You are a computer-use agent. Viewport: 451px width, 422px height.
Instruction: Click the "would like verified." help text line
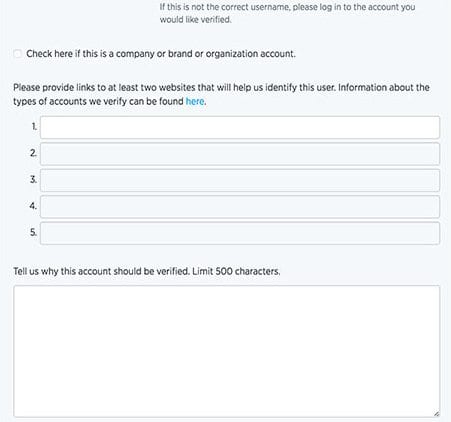point(195,20)
